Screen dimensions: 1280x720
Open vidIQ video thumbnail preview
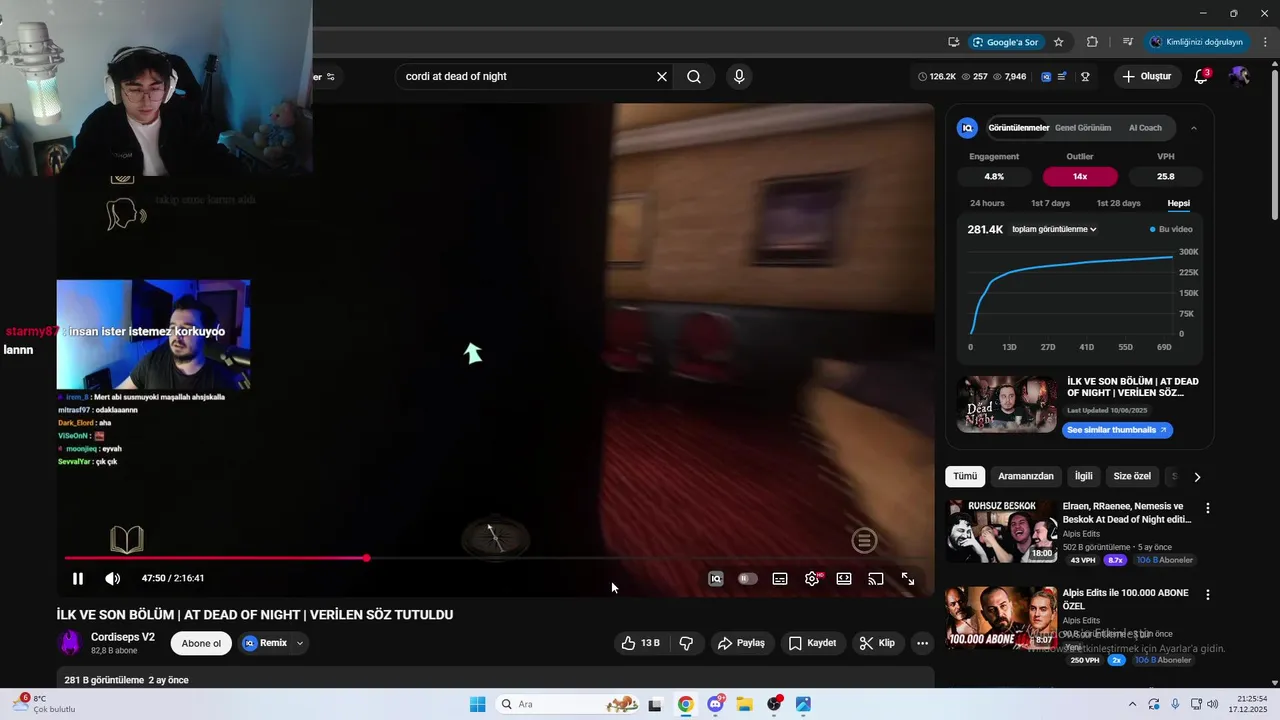[x=1007, y=404]
